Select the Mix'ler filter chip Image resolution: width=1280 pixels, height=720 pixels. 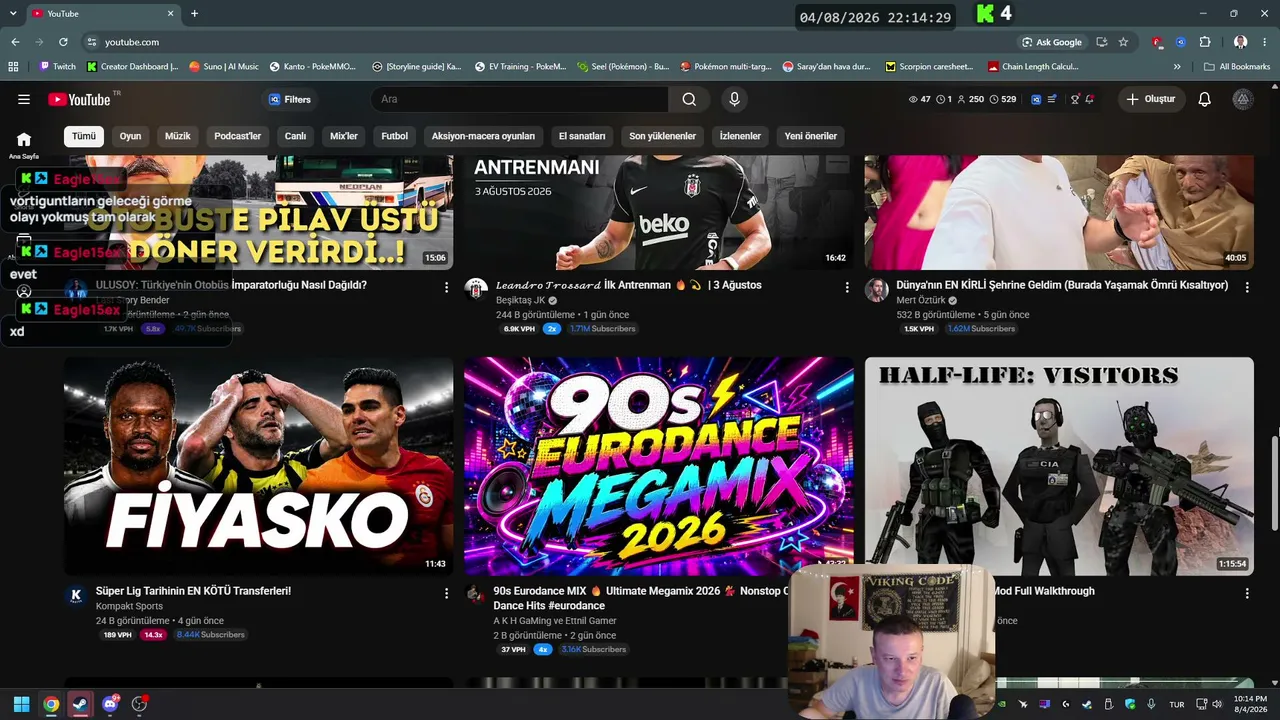click(x=344, y=136)
